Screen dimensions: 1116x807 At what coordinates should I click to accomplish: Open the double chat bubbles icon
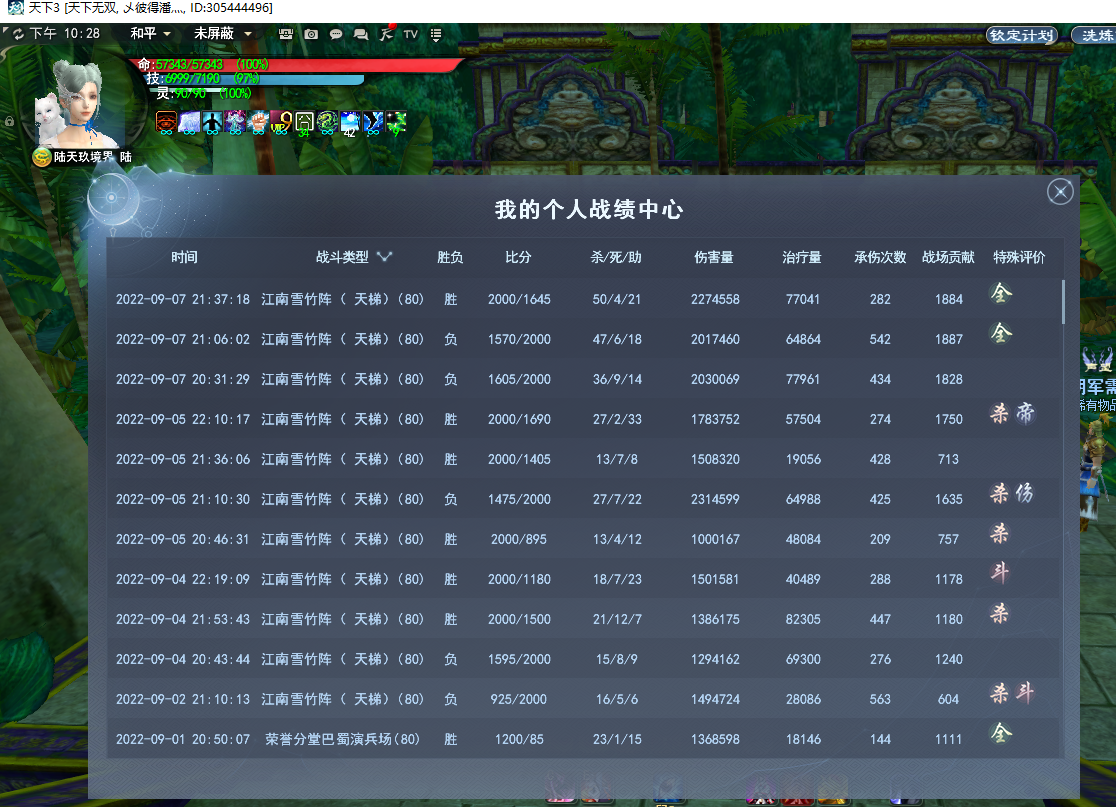[x=361, y=33]
